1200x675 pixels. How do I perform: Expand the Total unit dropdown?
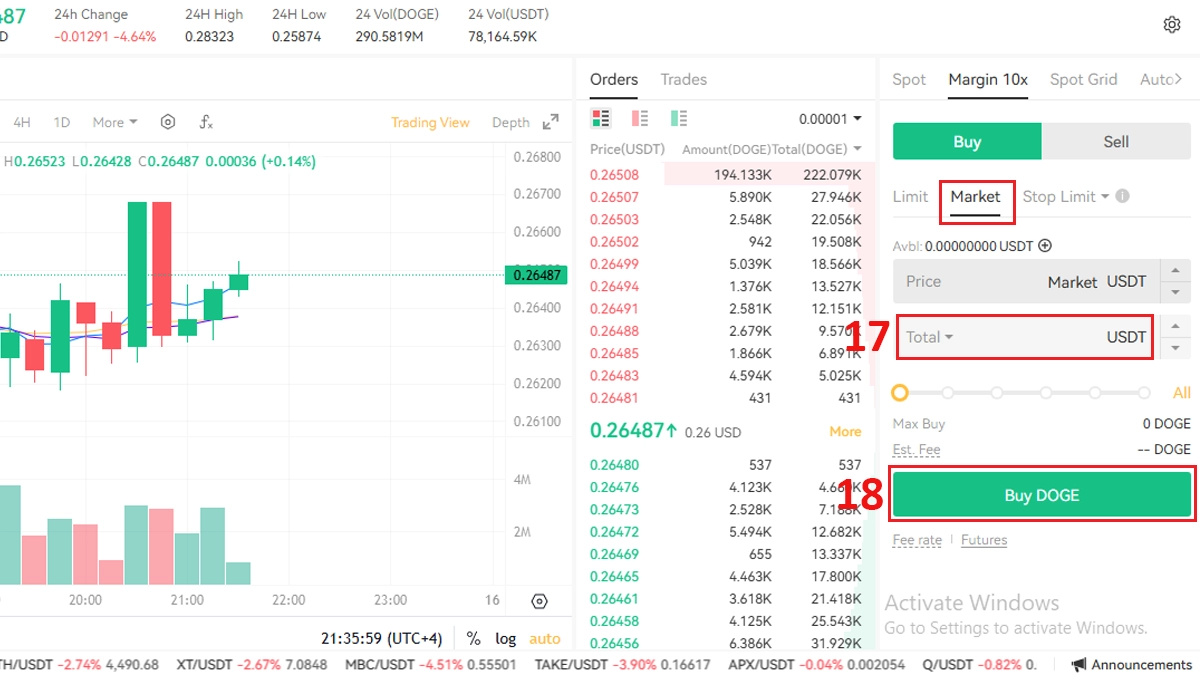tap(929, 337)
